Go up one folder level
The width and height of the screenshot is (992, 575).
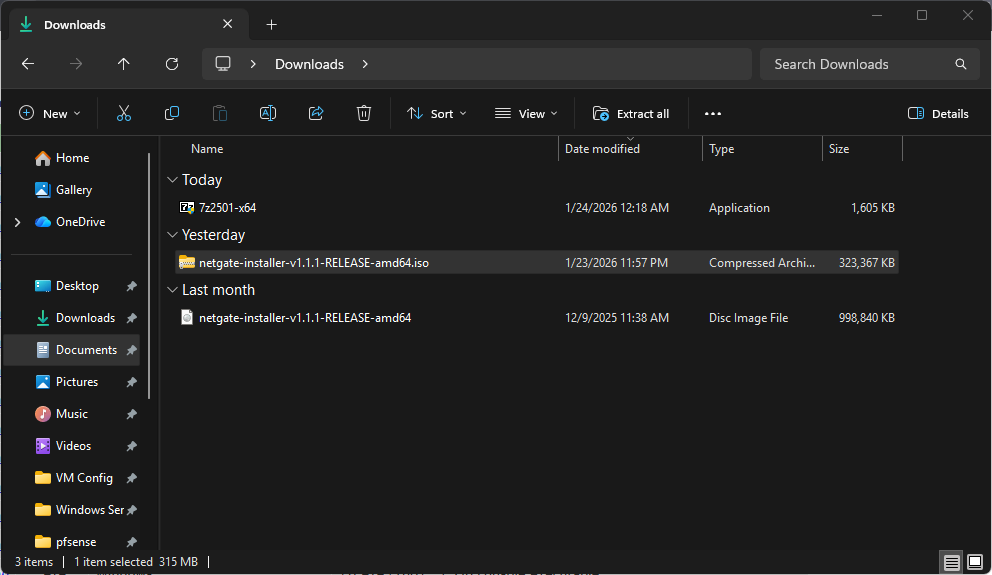(x=124, y=64)
